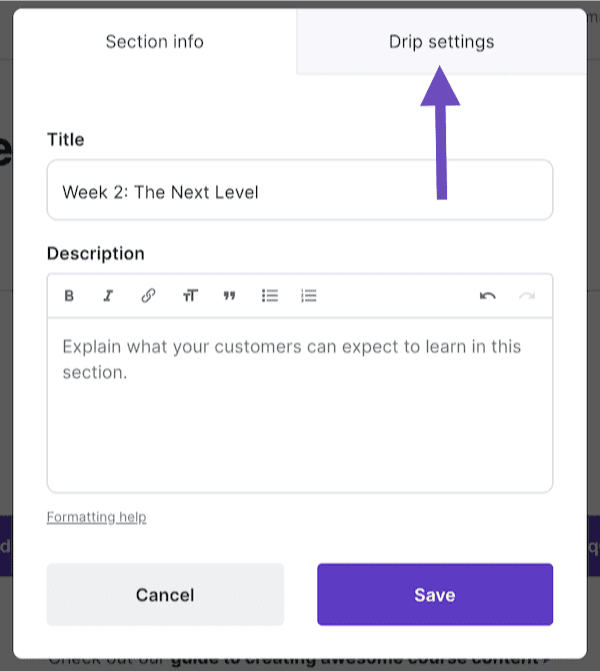Screen dimensions: 600x671
Task: Click the Save button
Action: click(x=435, y=594)
